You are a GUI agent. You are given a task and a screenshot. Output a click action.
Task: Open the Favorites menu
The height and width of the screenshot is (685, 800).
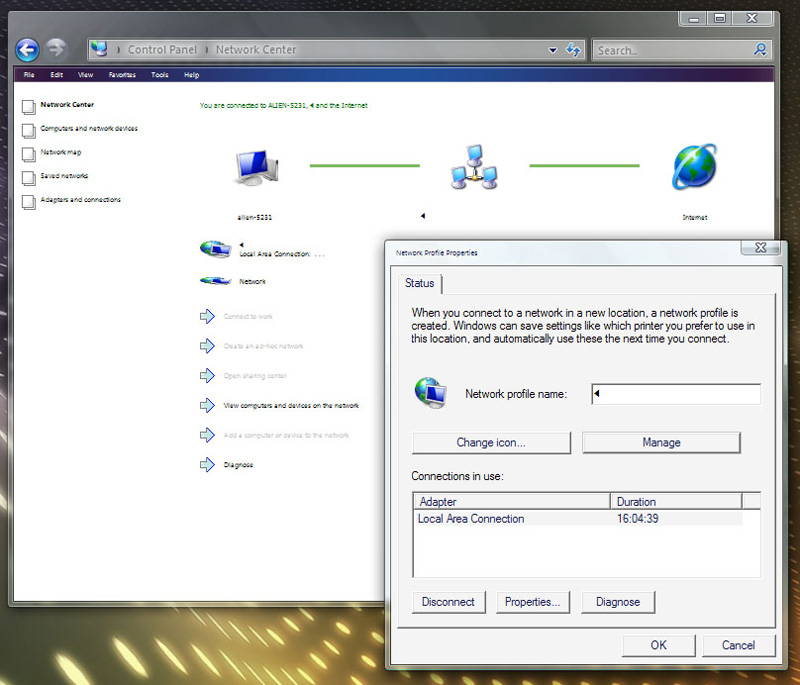pyautogui.click(x=122, y=75)
